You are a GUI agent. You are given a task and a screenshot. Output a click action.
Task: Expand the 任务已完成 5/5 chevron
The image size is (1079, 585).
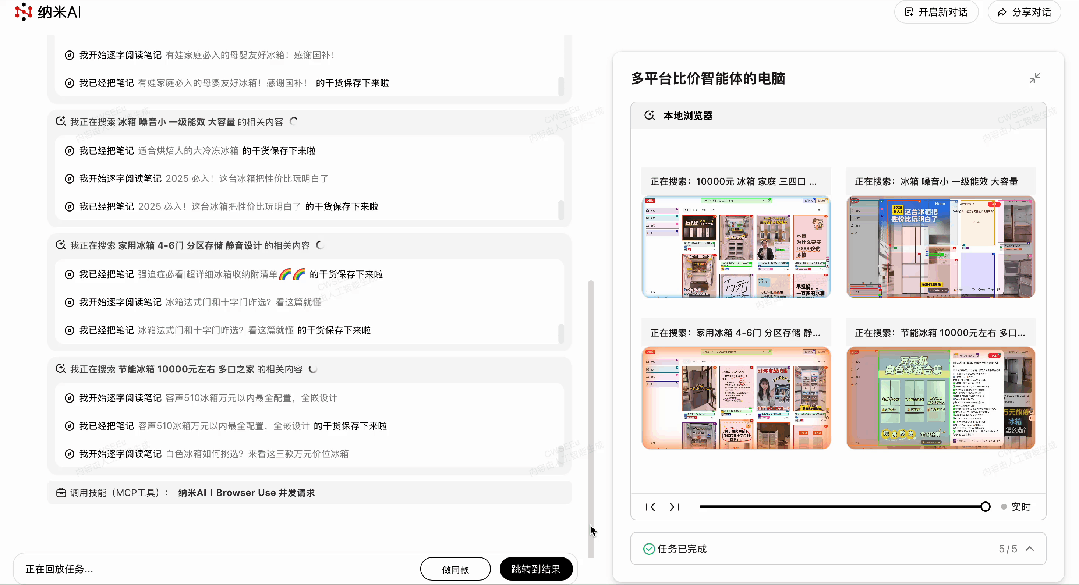[x=1029, y=549]
